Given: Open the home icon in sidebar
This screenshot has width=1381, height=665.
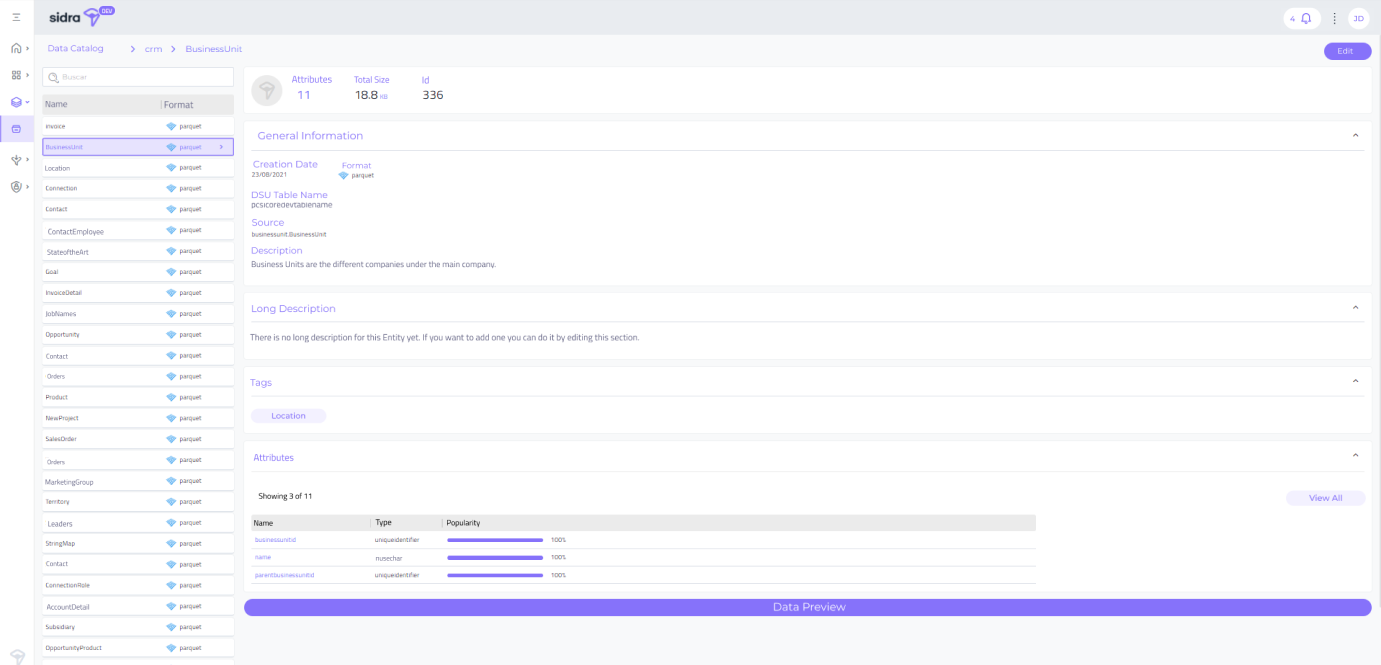Looking at the screenshot, I should click(x=15, y=48).
